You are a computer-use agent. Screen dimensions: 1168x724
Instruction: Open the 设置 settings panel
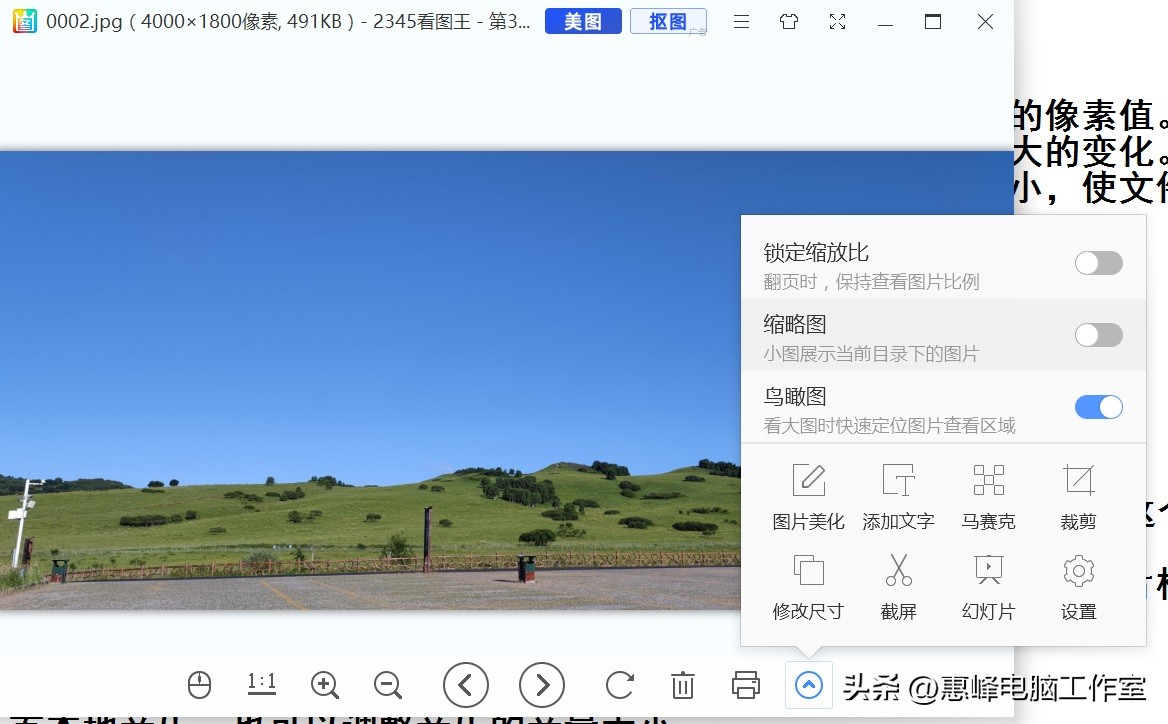point(1078,586)
